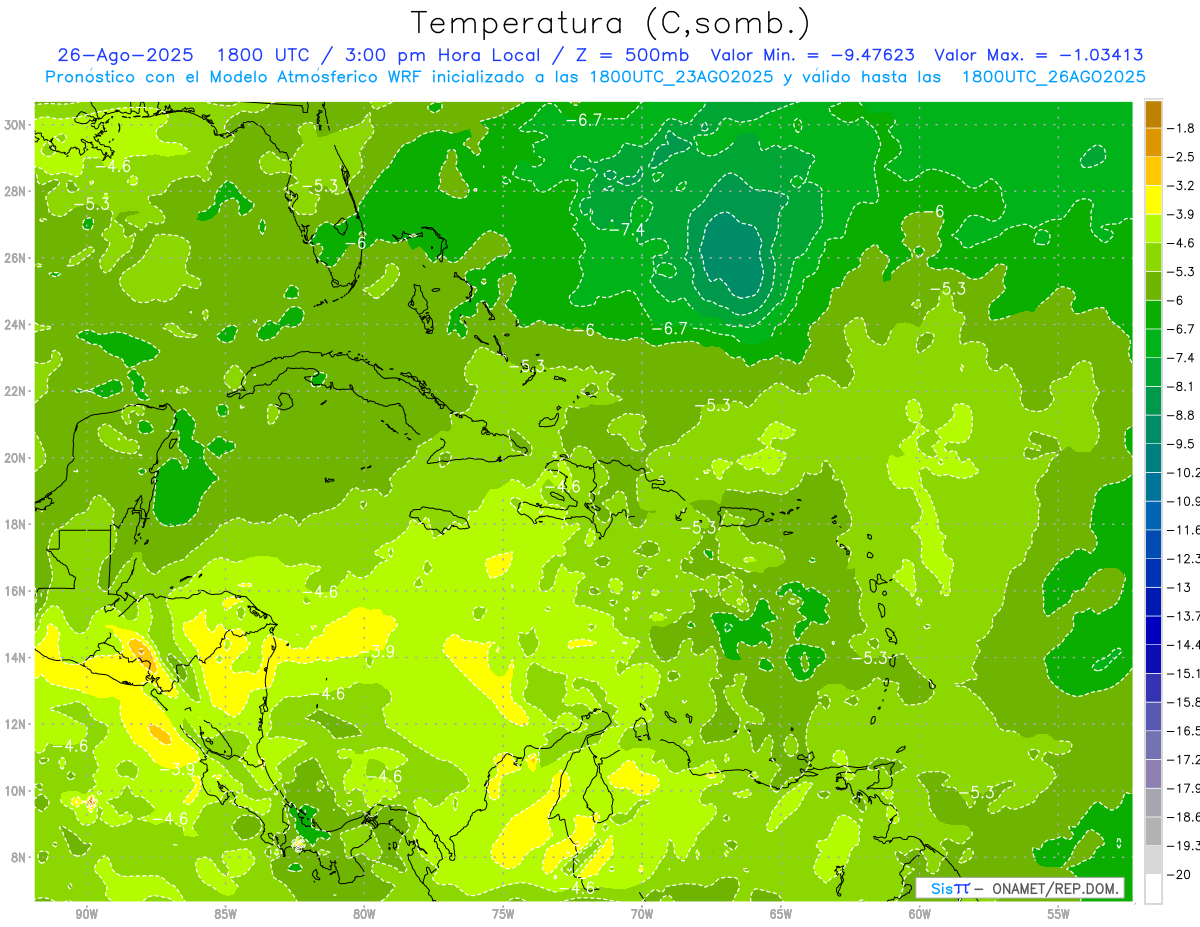This screenshot has height=927, width=1200.
Task: Click the 'Valor Max. = -1.03413' text
Action: point(1039,55)
